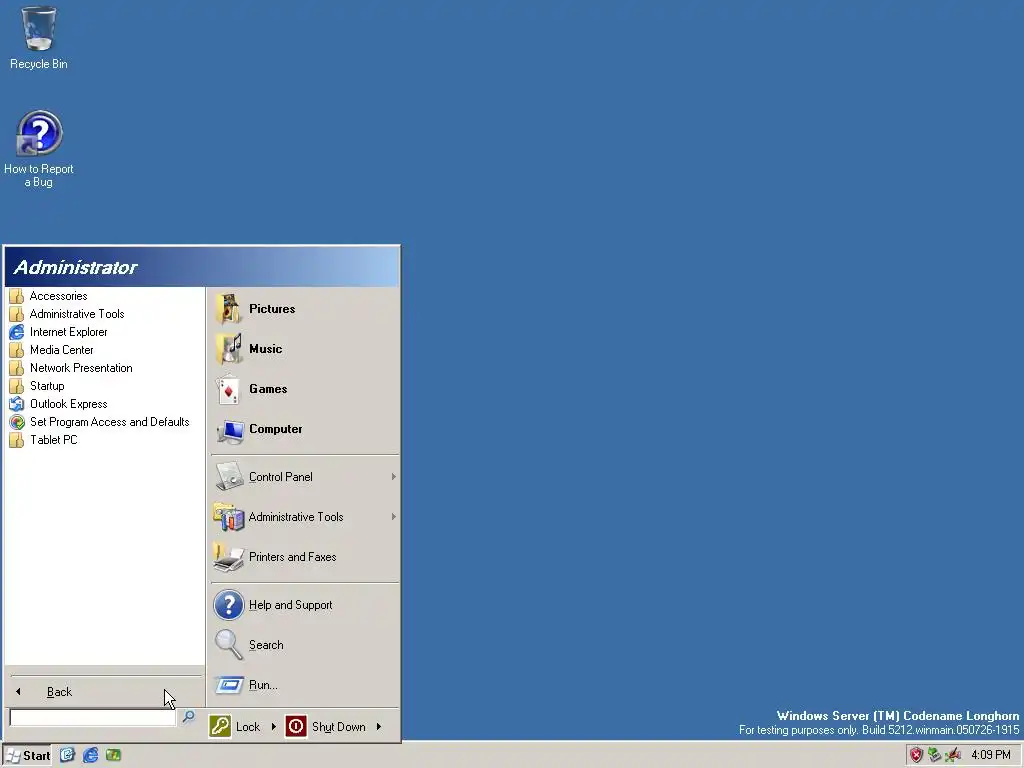Click the Printers and Faxes icon
The image size is (1024, 768).
coord(229,557)
